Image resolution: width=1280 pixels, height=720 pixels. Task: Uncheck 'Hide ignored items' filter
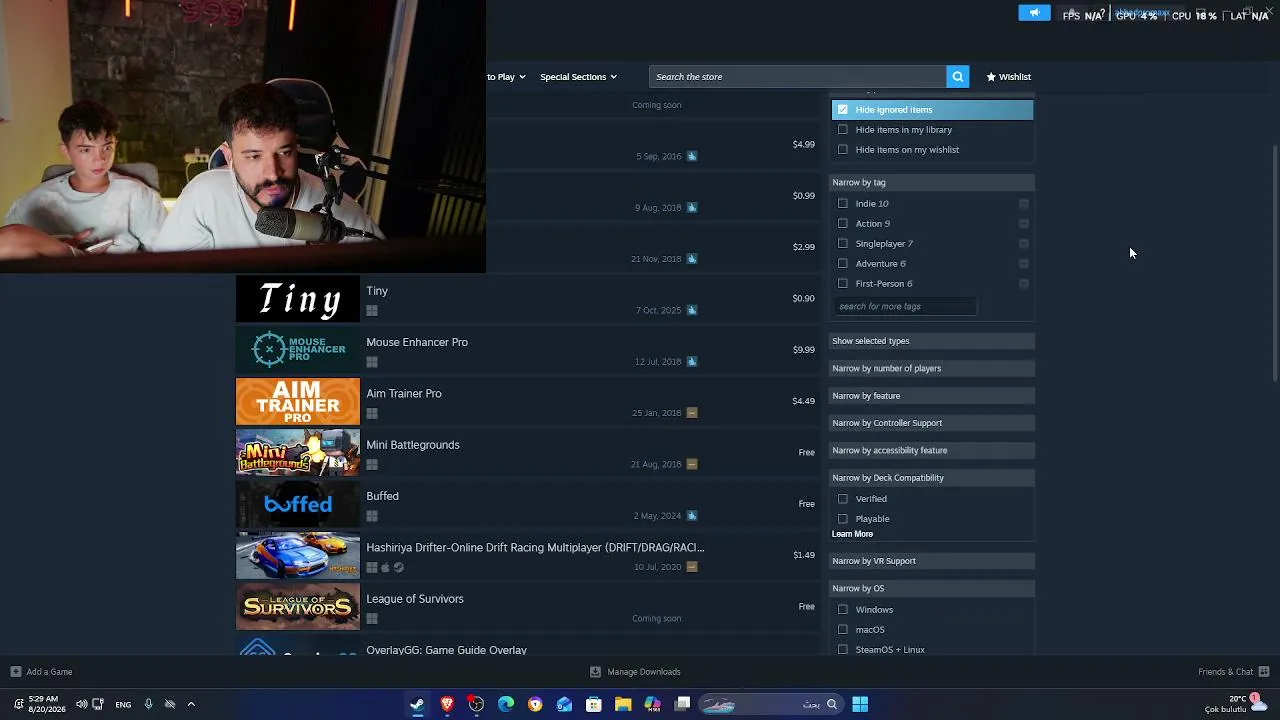point(843,110)
